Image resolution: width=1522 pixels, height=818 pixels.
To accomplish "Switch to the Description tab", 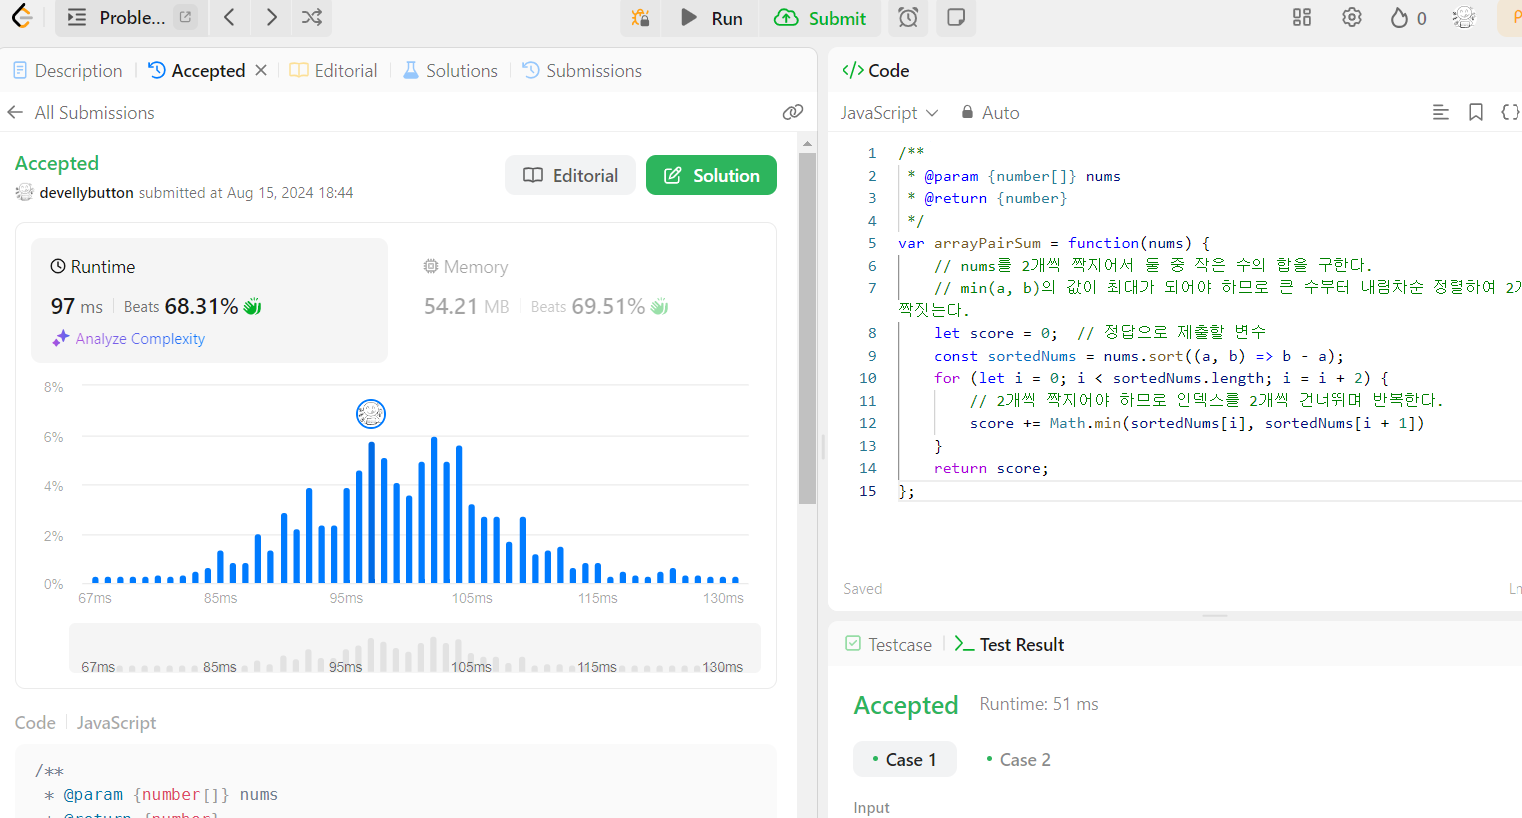I will pos(67,70).
